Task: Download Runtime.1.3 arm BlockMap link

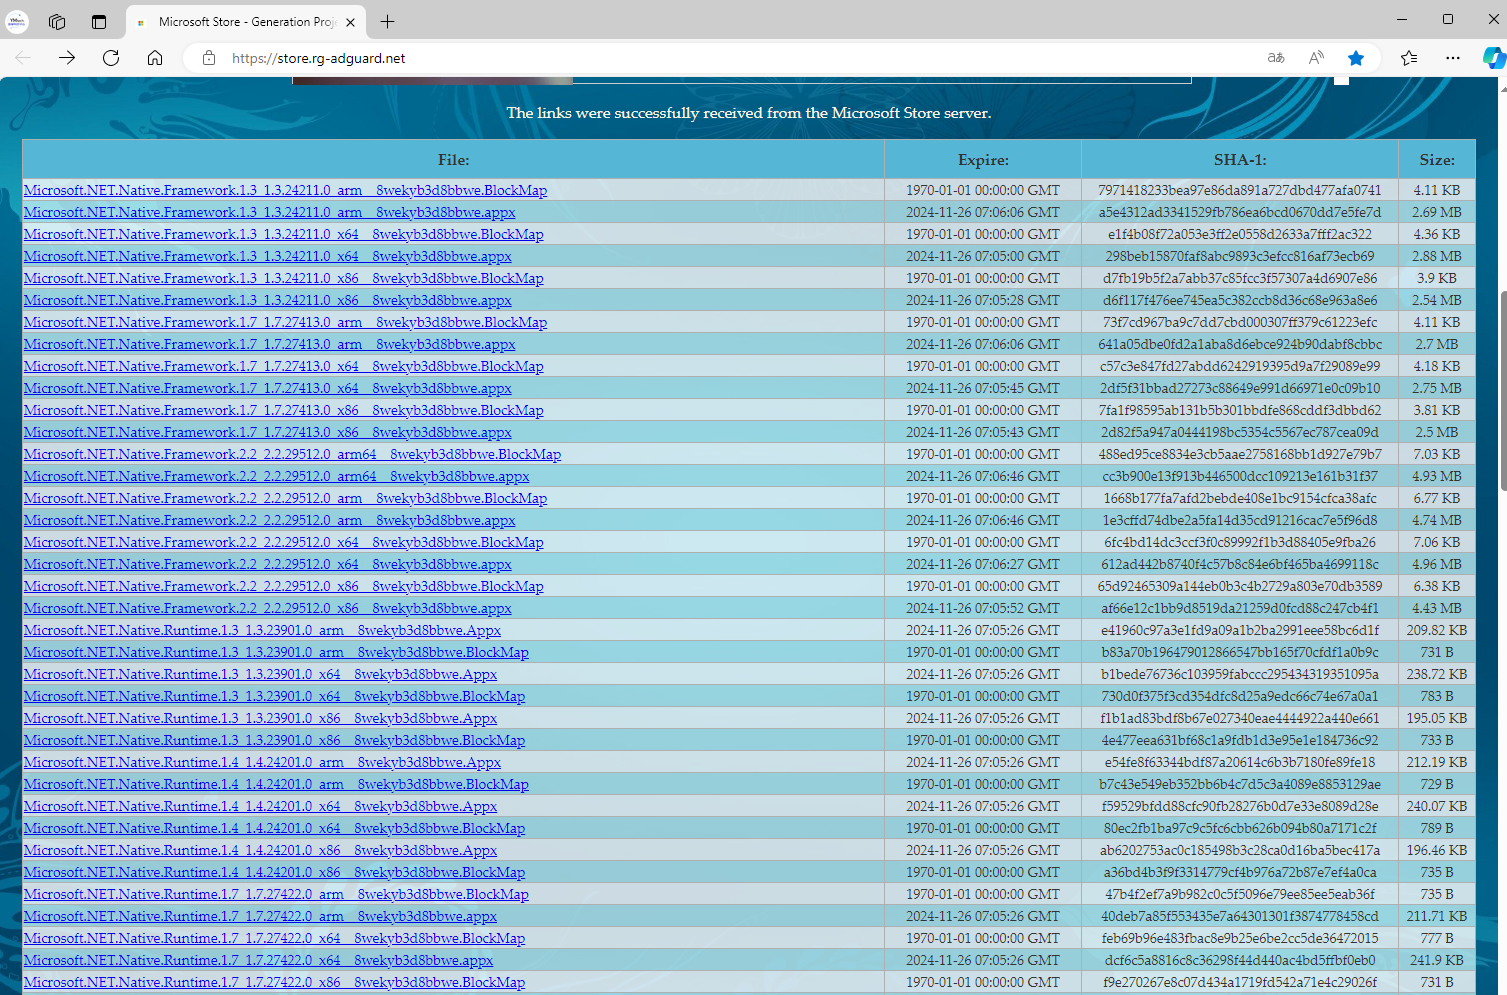Action: pos(276,652)
